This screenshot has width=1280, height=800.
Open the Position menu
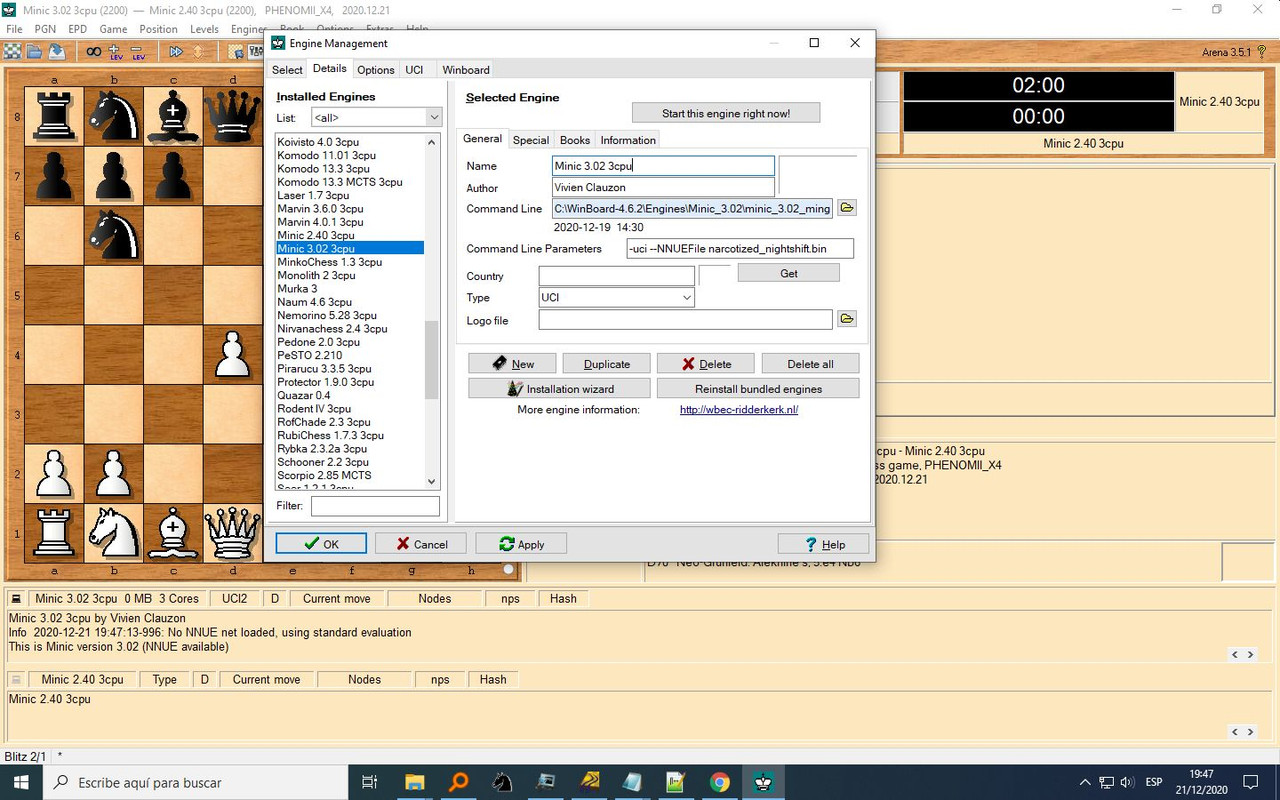click(x=158, y=29)
